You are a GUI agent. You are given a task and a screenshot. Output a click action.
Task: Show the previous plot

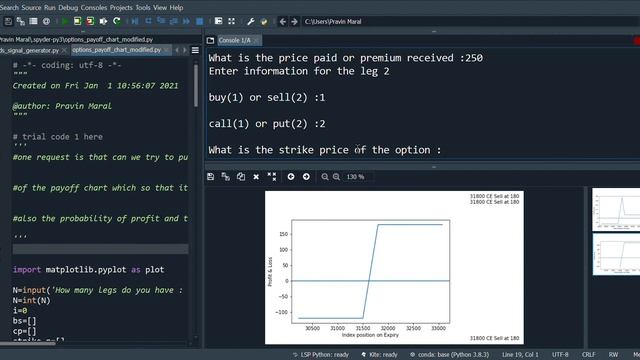coord(291,177)
